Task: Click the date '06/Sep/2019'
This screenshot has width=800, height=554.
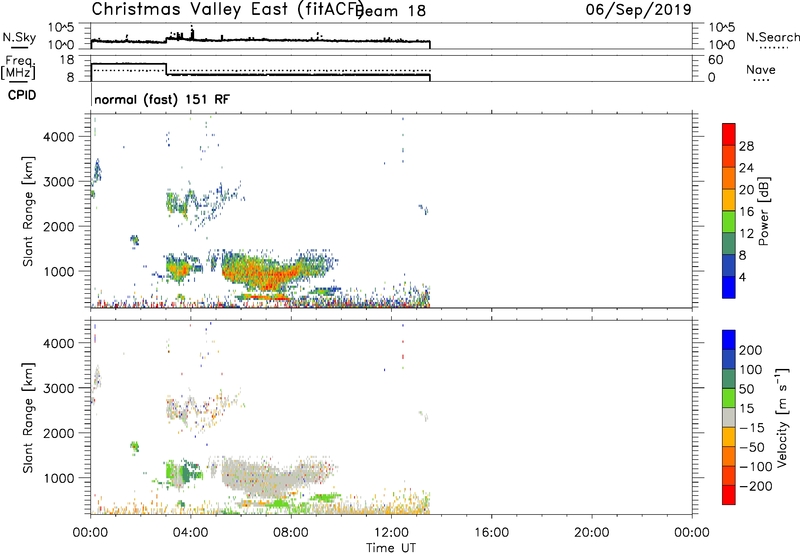Action: tap(638, 9)
